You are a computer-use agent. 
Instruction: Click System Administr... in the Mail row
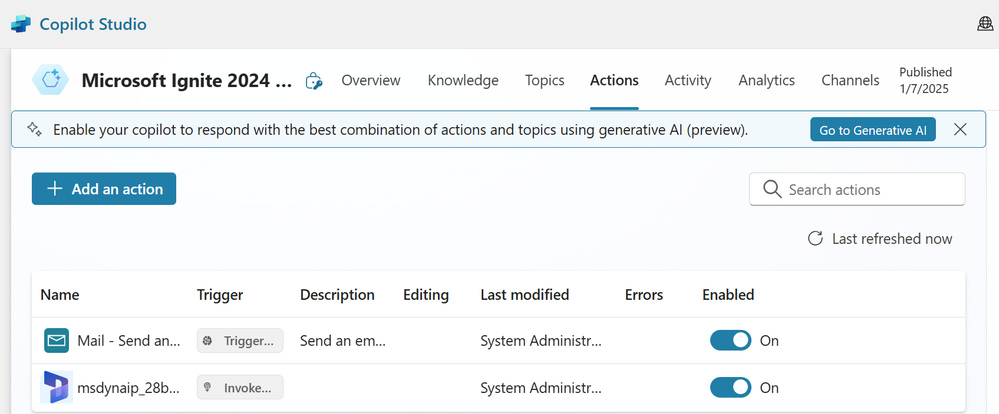[541, 341]
